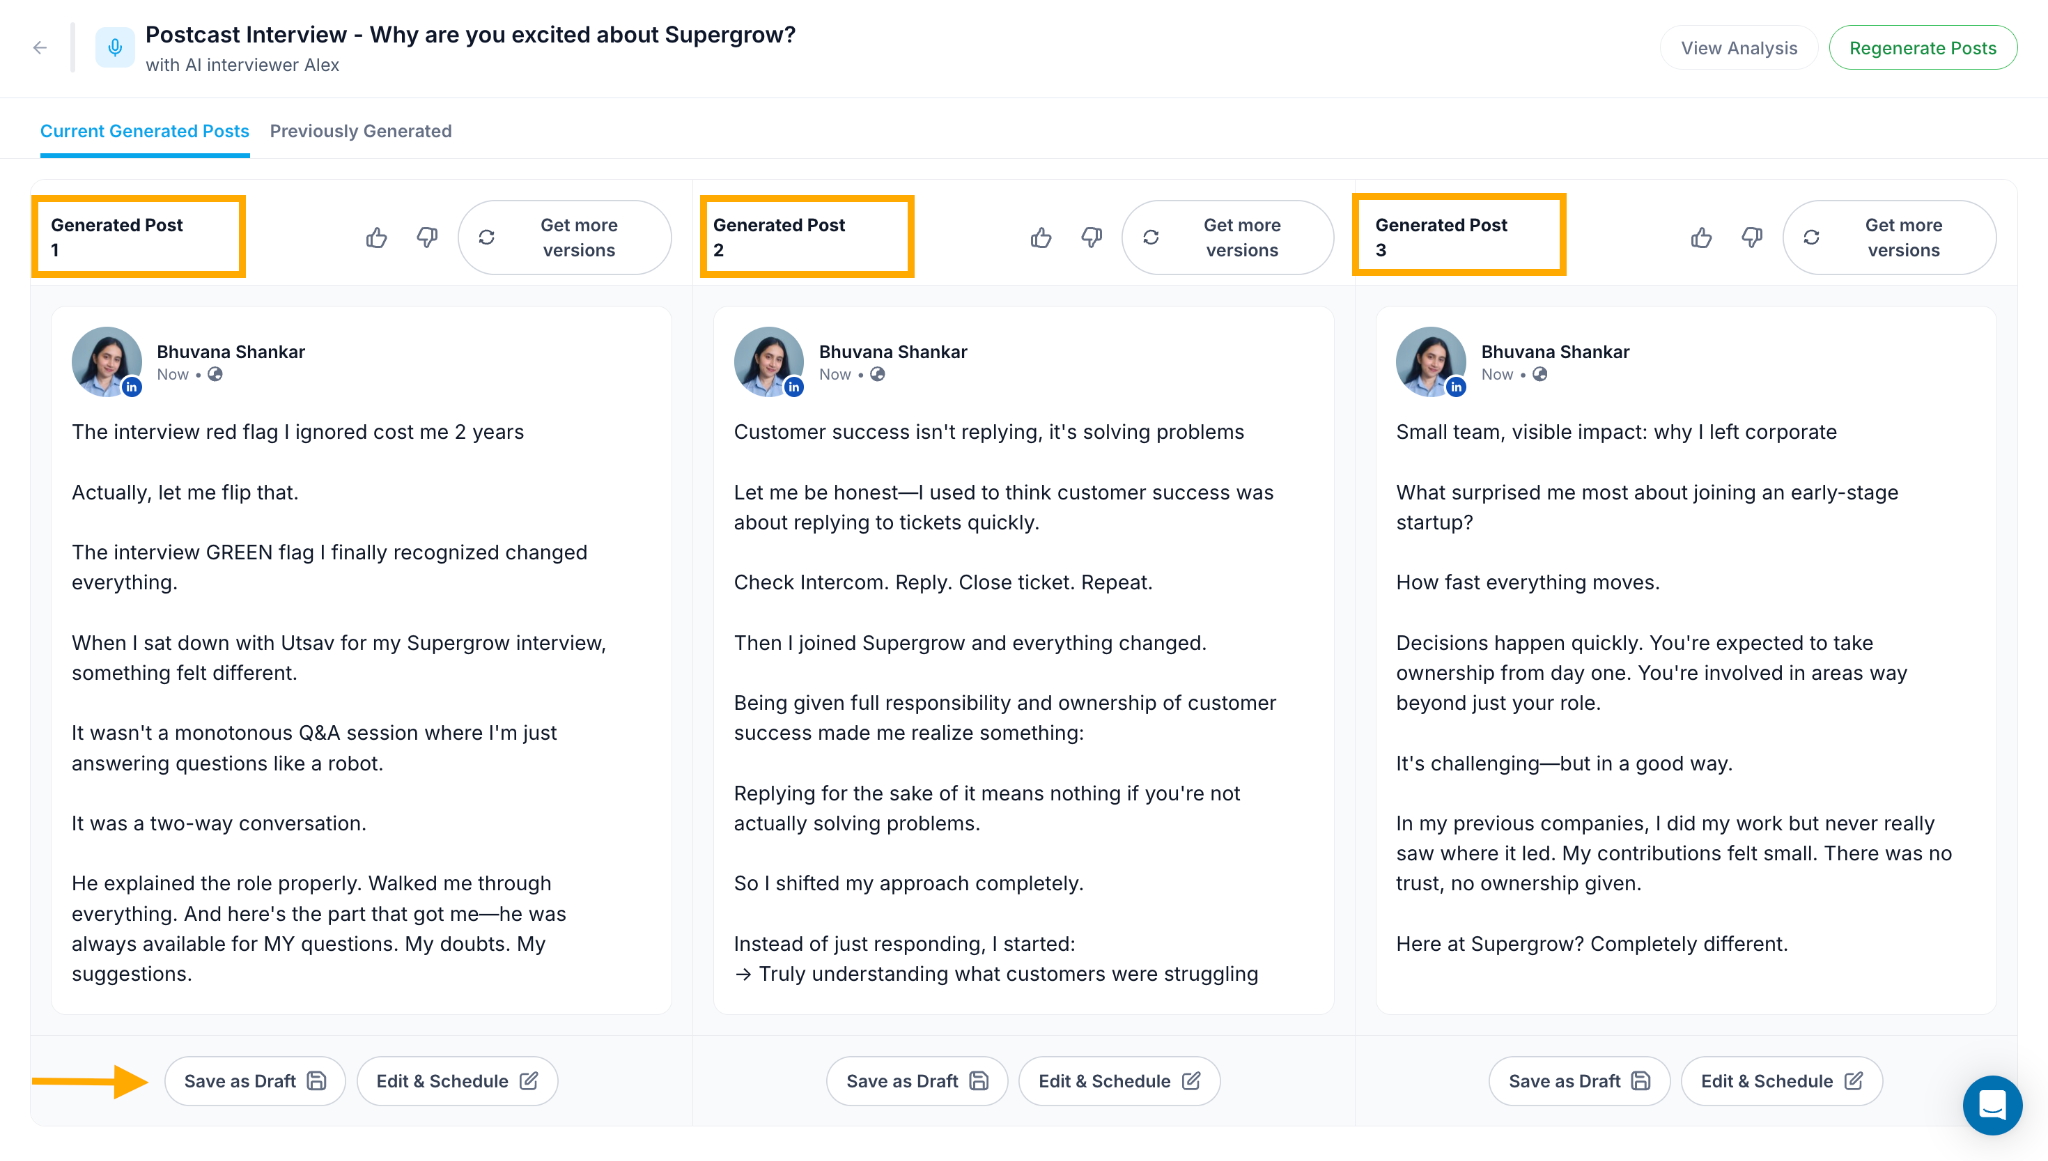Edit & Schedule Generated Post 1
Image resolution: width=2048 pixels, height=1161 pixels.
point(457,1081)
